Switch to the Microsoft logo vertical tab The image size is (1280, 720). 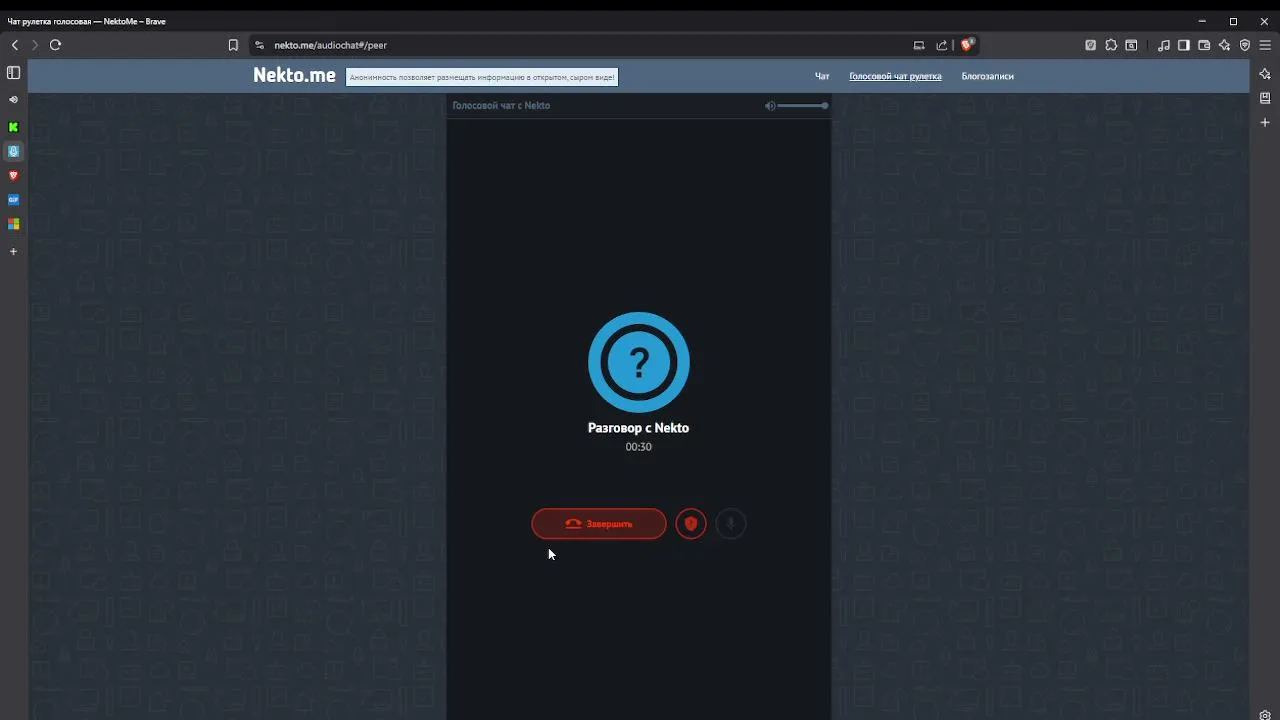13,224
